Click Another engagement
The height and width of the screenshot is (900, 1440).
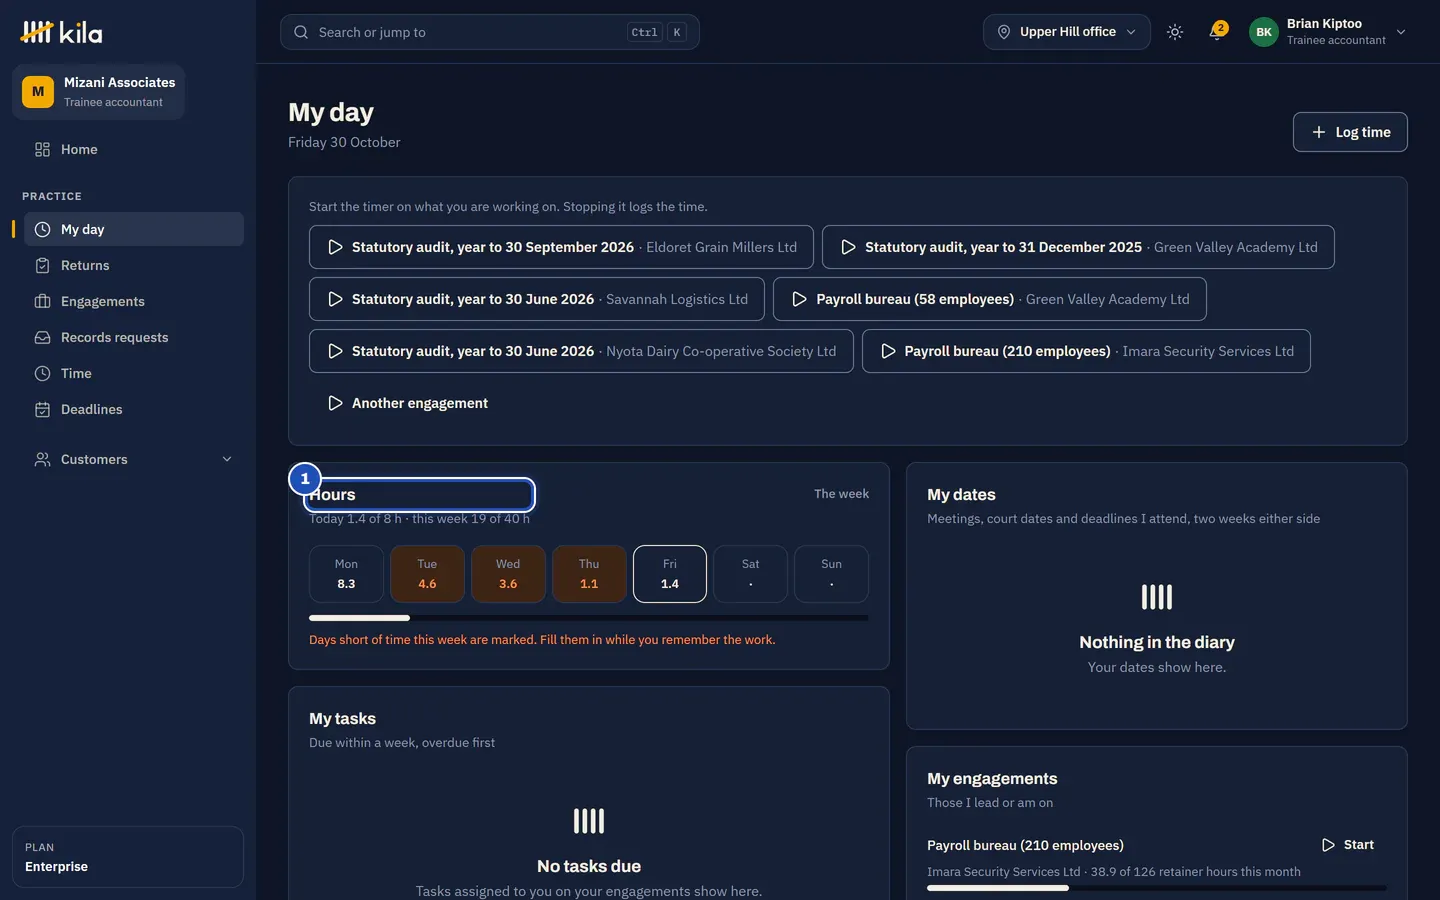tap(407, 403)
